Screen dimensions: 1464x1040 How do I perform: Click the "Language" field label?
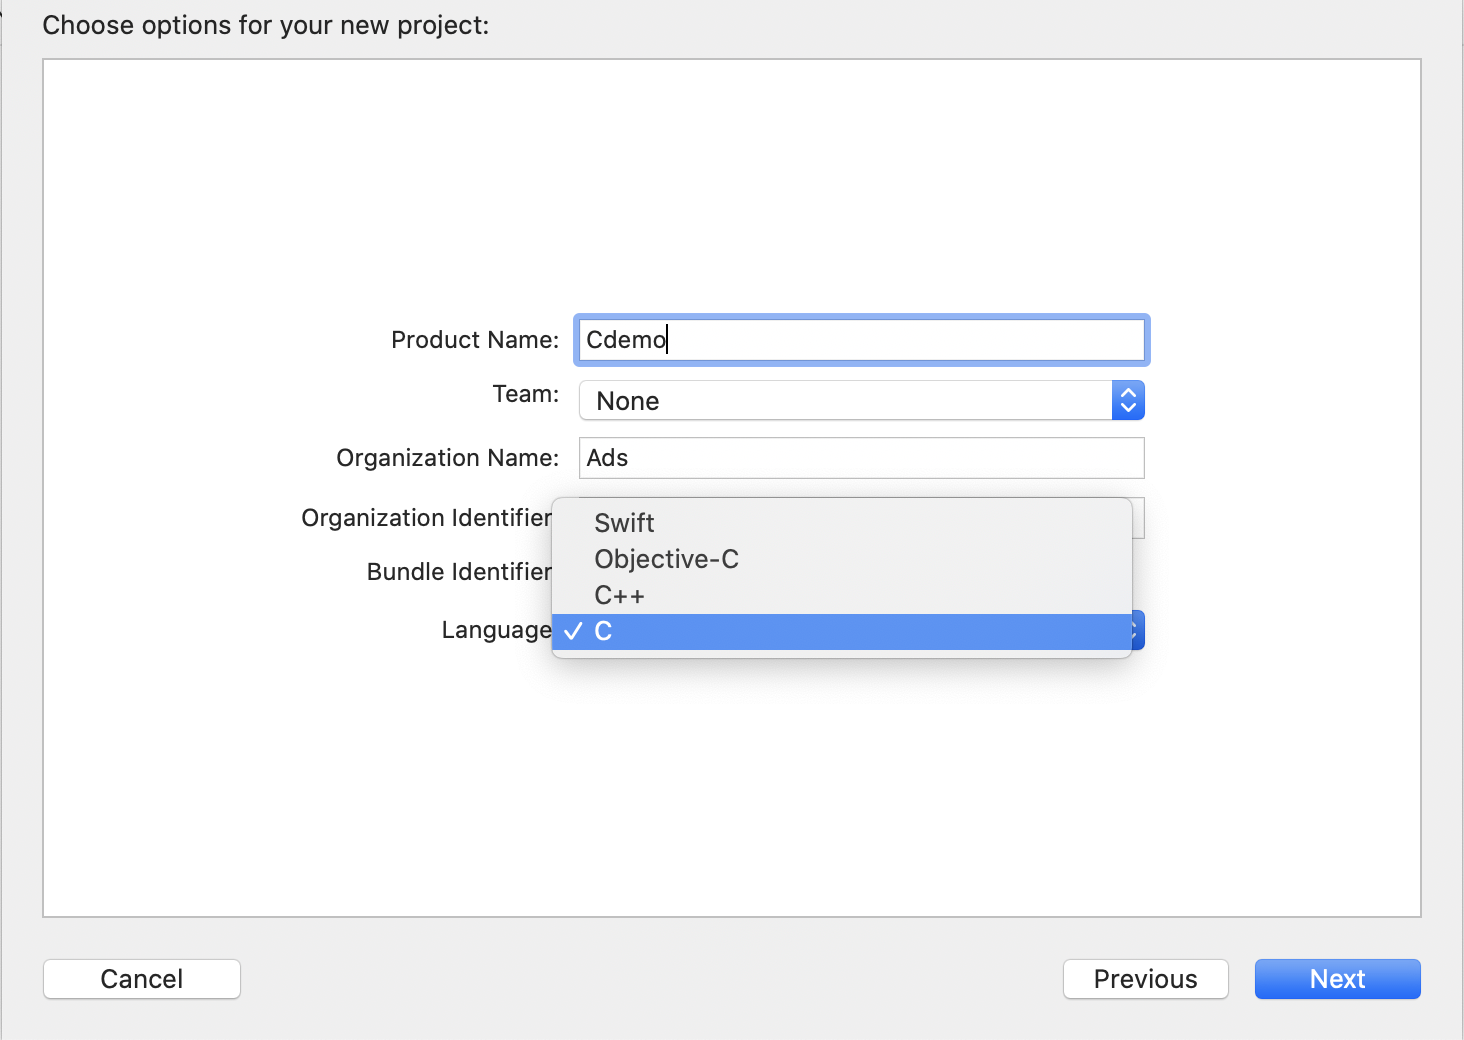(496, 630)
